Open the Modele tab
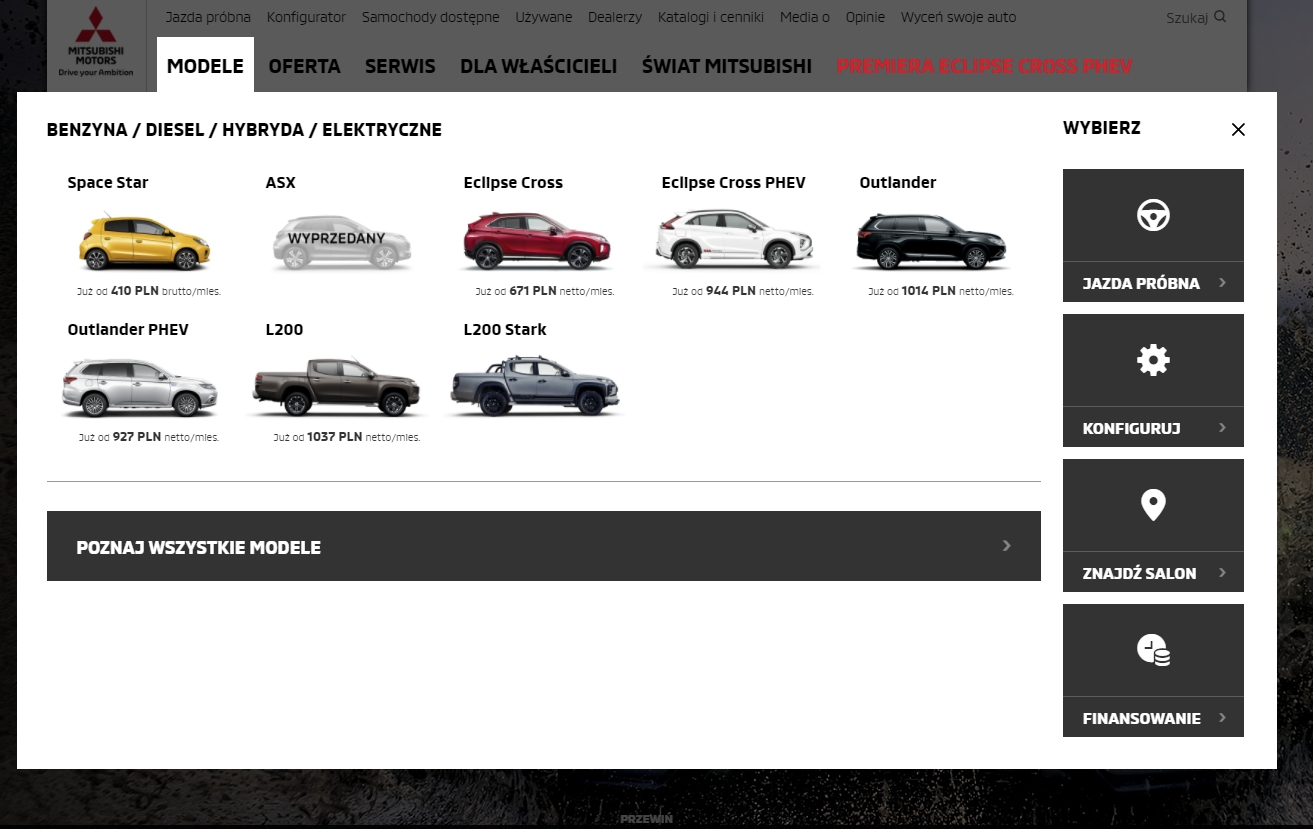1313x829 pixels. [205, 66]
